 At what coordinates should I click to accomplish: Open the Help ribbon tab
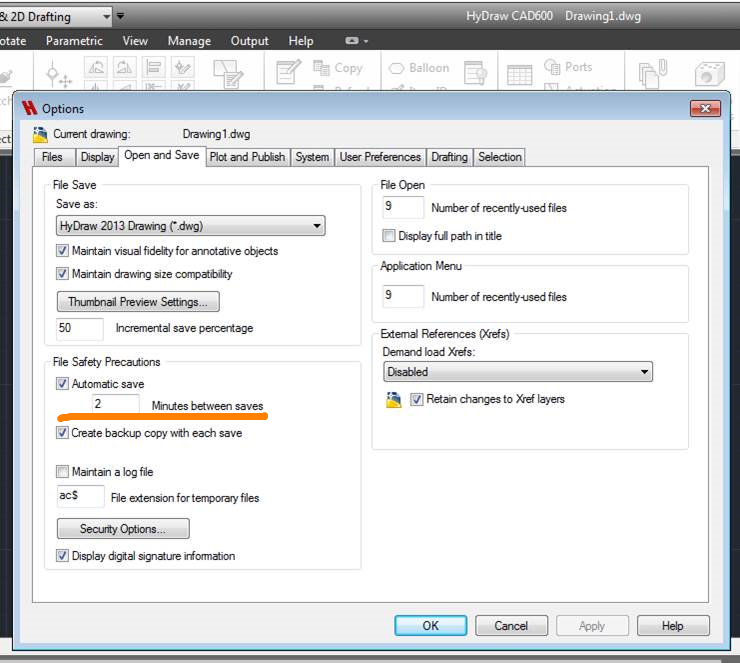pos(301,41)
